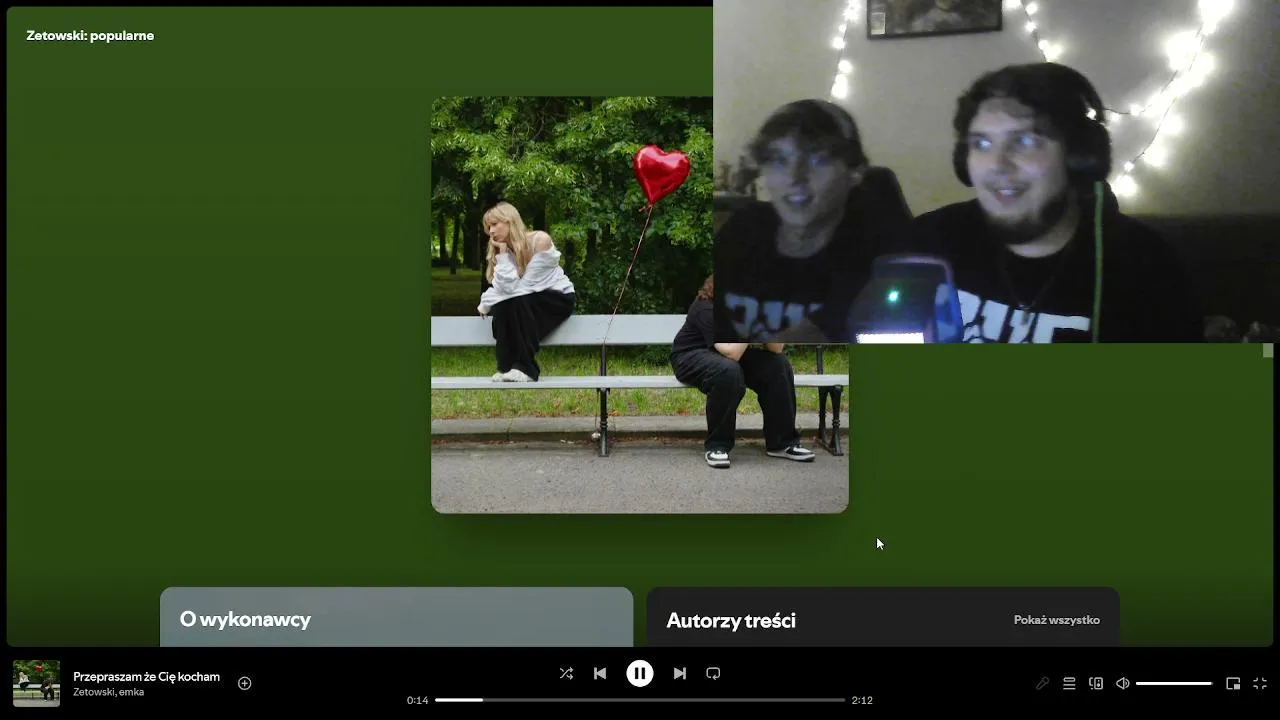Click the Zetowski: popularne heading
The height and width of the screenshot is (720, 1280).
tap(90, 36)
